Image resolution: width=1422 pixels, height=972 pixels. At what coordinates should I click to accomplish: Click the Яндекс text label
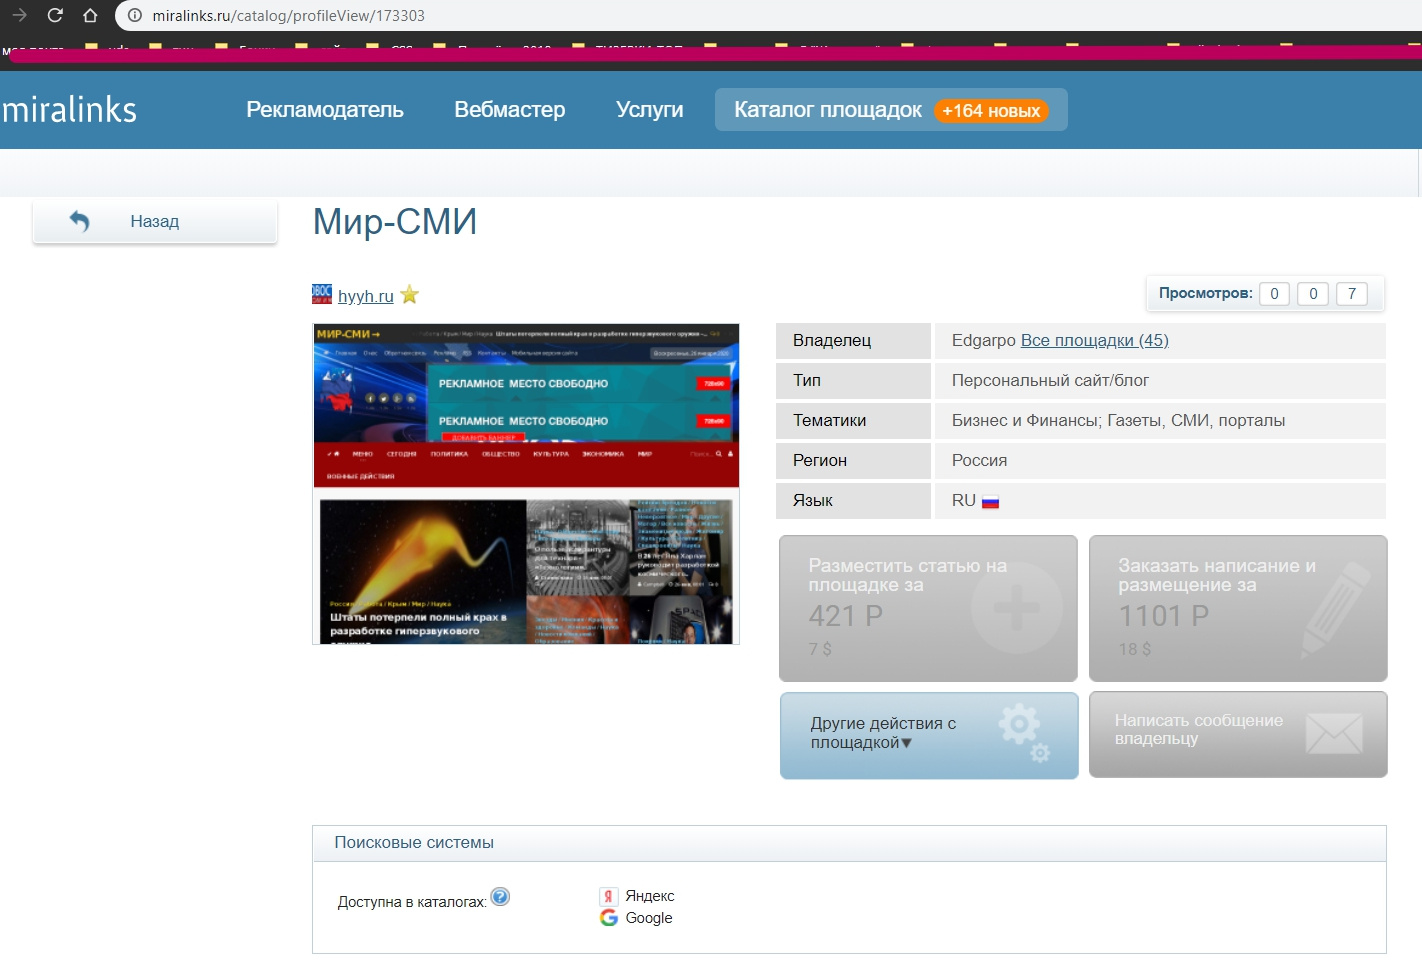tap(650, 896)
